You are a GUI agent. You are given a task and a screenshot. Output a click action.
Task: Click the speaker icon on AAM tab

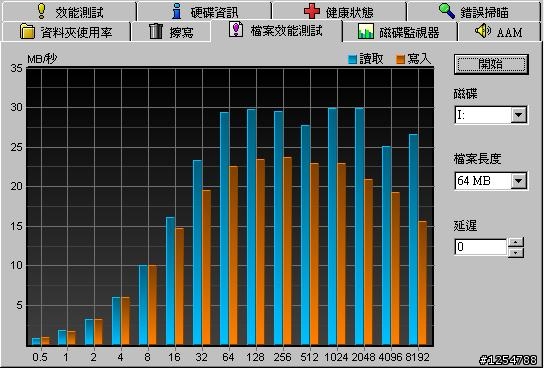[x=483, y=31]
